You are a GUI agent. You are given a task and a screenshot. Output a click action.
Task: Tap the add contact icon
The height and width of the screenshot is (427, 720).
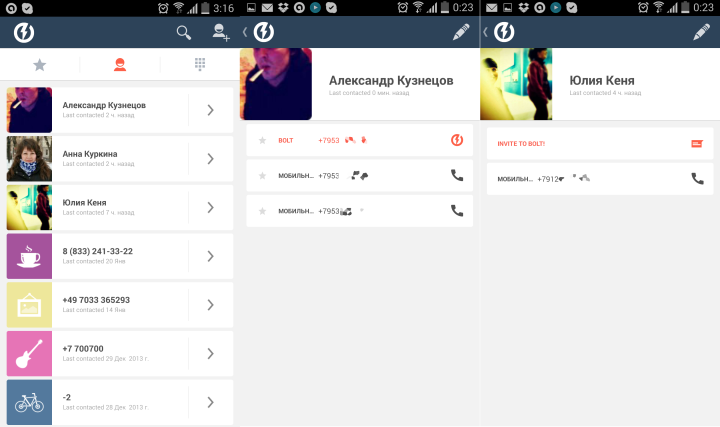[x=221, y=33]
